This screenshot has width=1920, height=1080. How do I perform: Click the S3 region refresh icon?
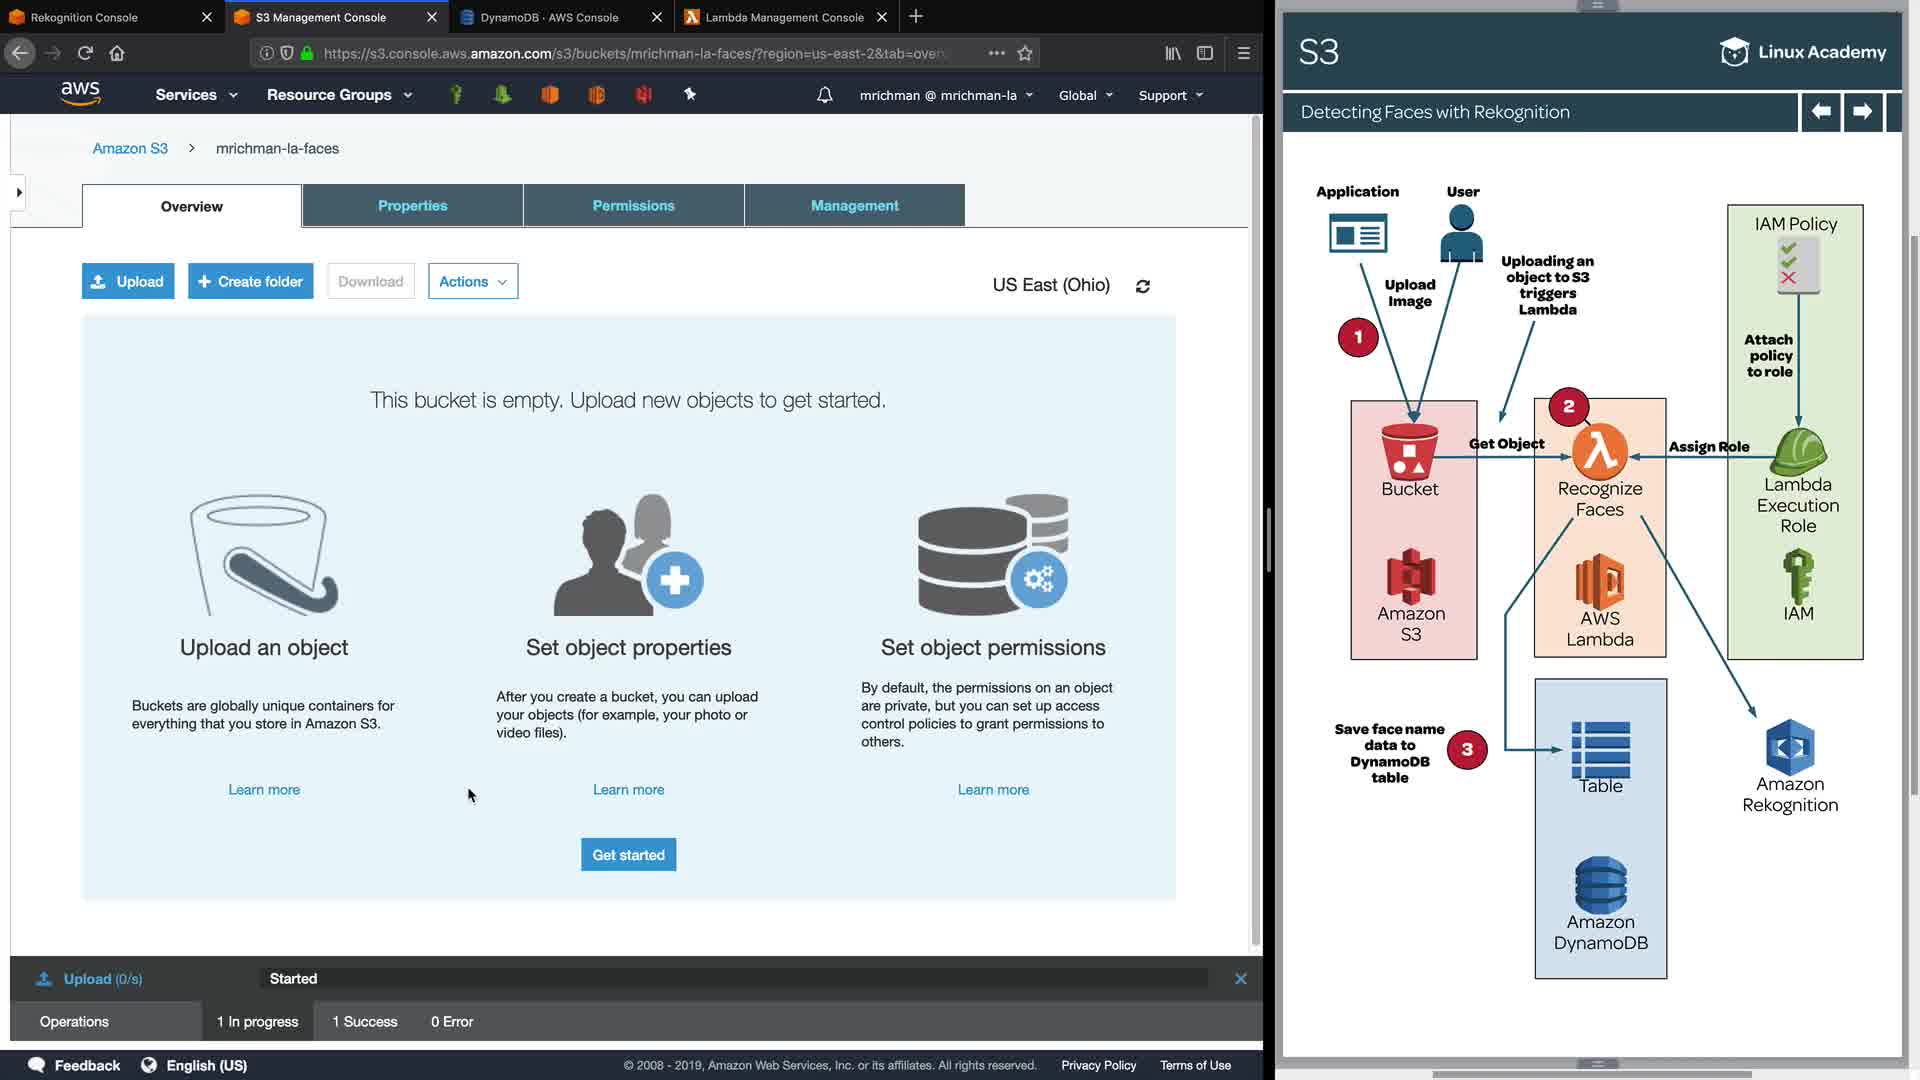tap(1142, 286)
